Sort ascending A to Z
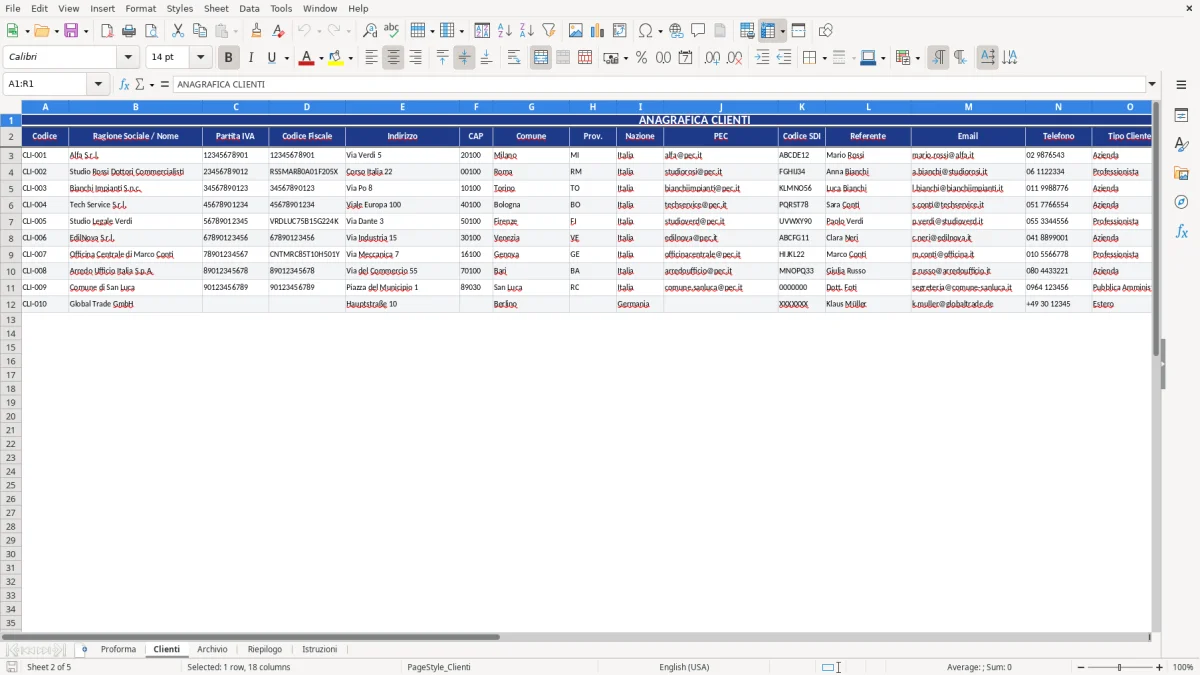Viewport: 1200px width, 675px height. 504,31
